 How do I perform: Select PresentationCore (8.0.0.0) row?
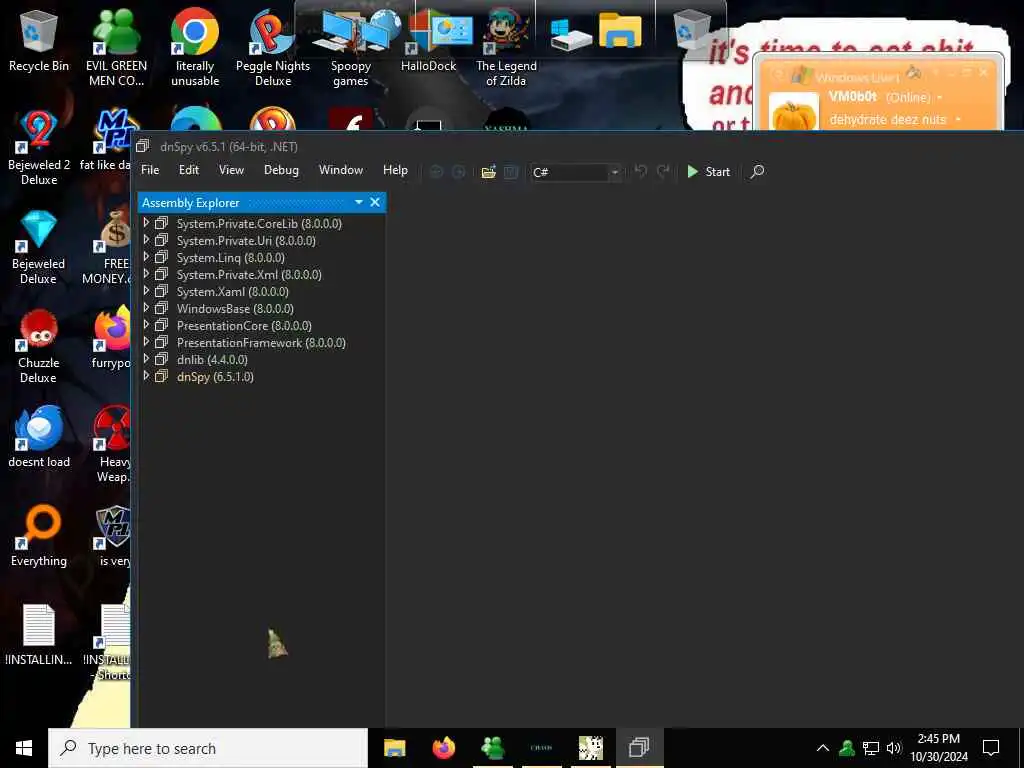244,325
